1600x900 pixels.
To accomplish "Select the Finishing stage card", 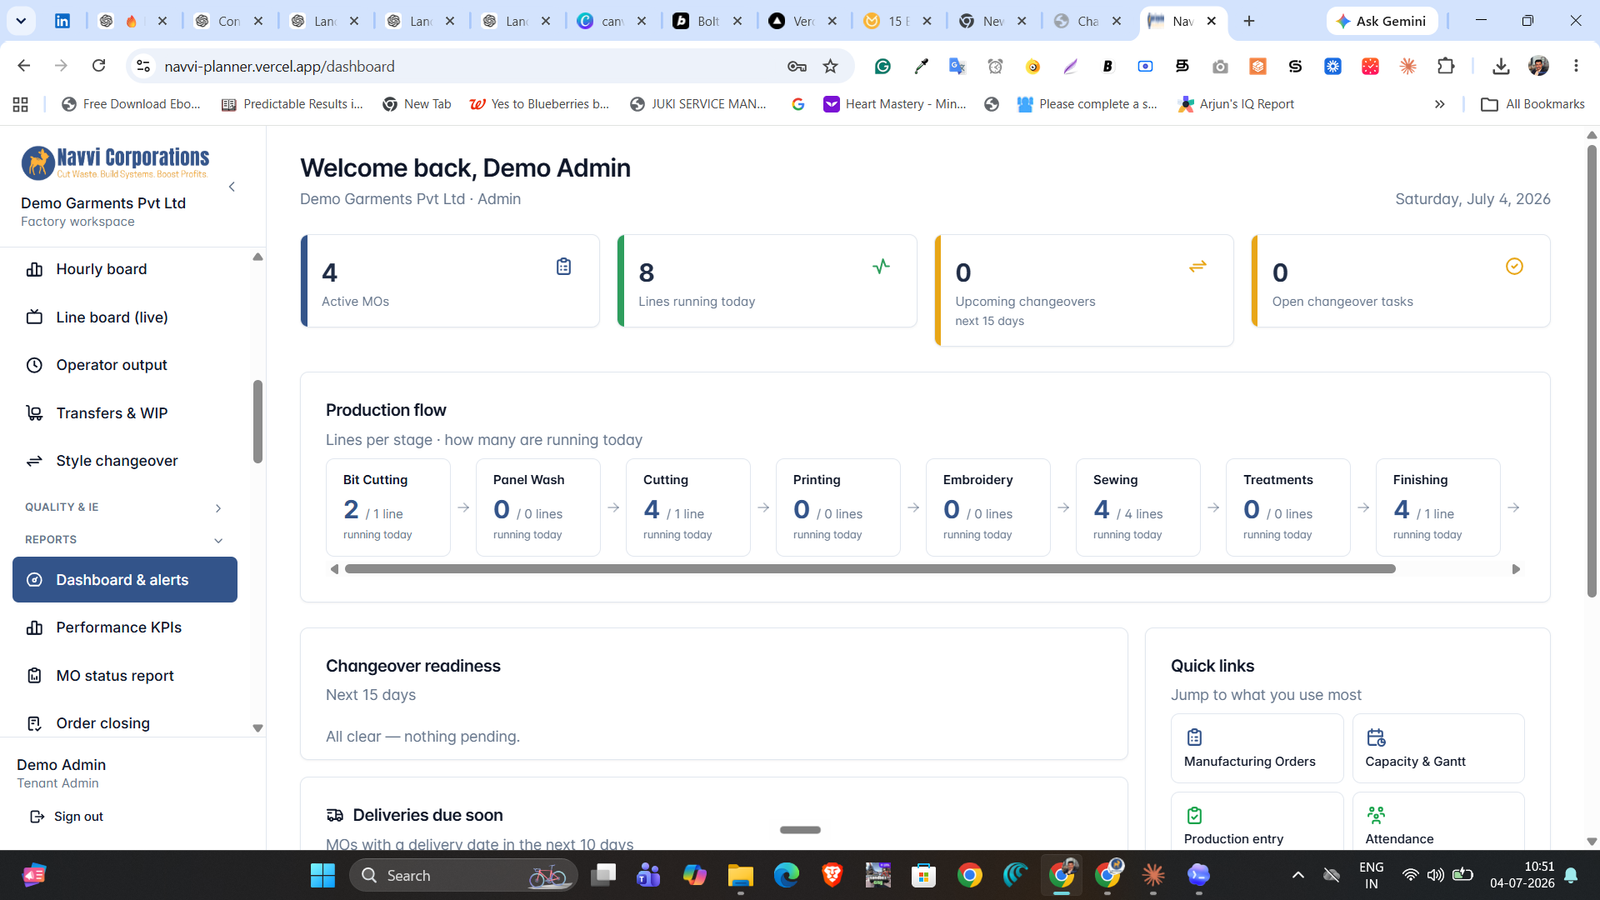I will [x=1438, y=507].
